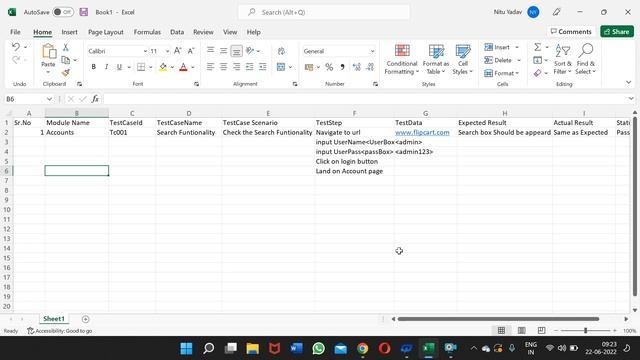The height and width of the screenshot is (360, 640).
Task: Collapse the ribbon with chevron
Action: tap(629, 82)
